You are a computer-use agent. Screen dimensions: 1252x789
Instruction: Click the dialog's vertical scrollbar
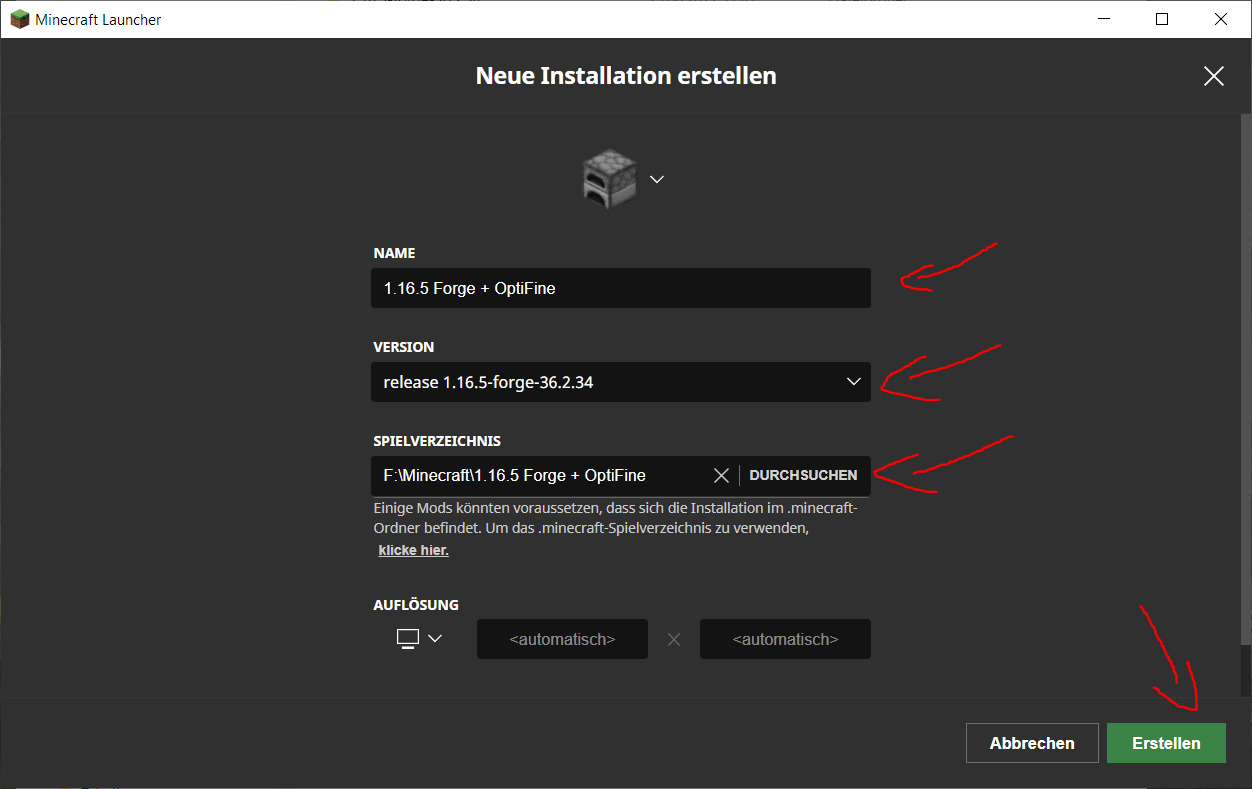click(x=1245, y=380)
